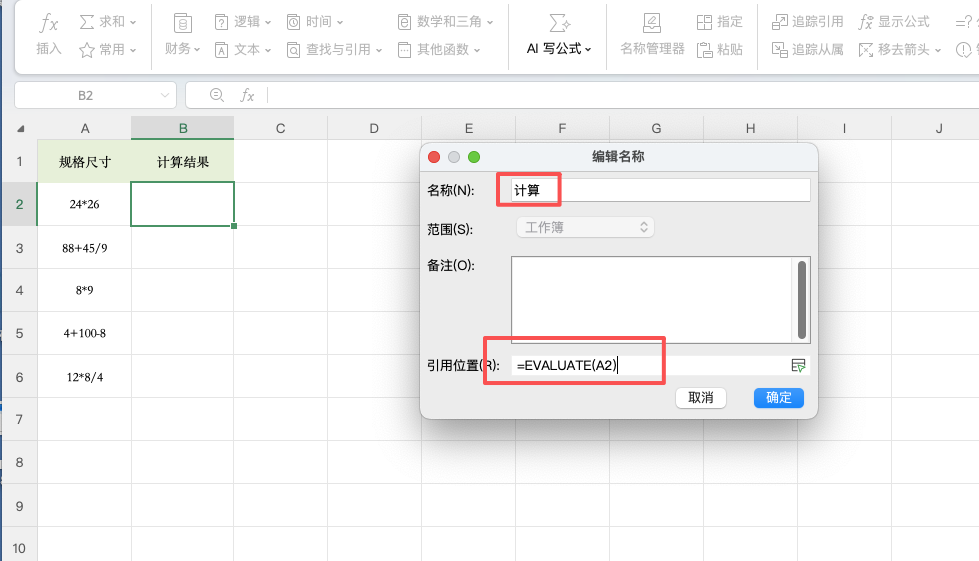Click cell containing 8*9
Screen dimensions: 979x561
pos(84,290)
